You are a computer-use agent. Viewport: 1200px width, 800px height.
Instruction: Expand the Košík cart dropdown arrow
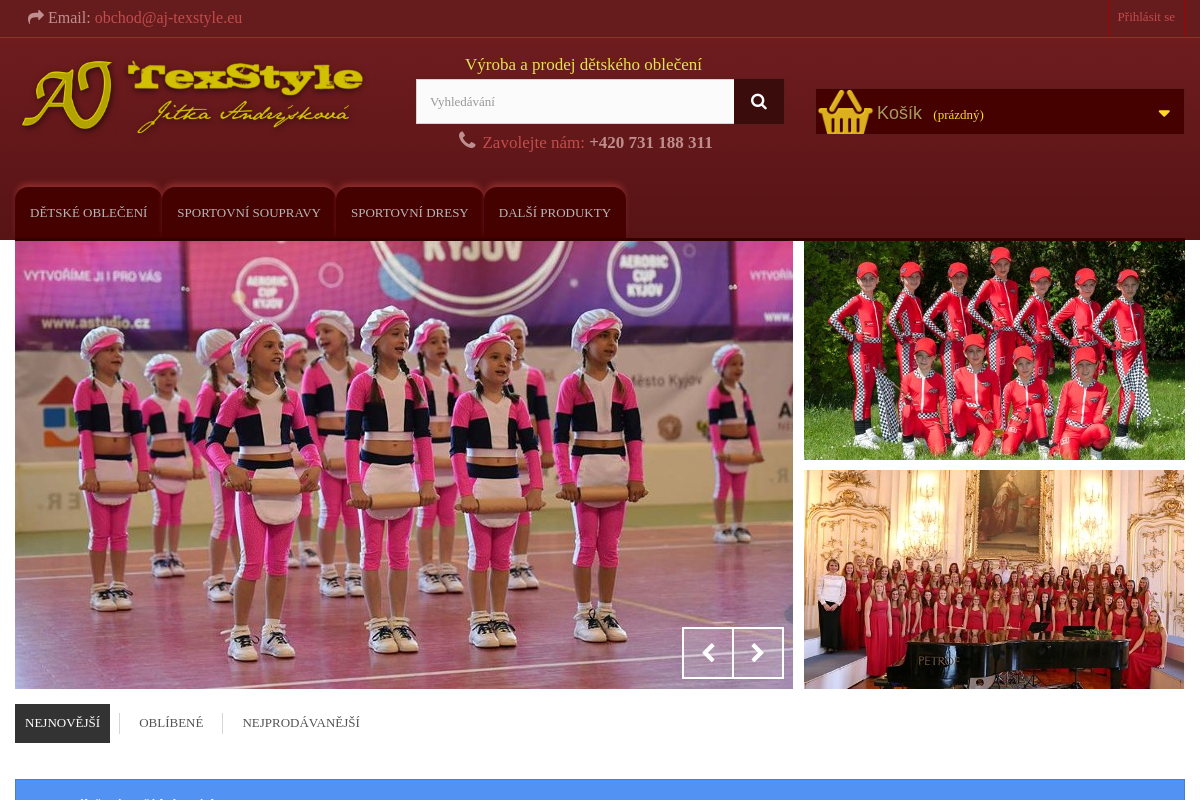click(1164, 113)
